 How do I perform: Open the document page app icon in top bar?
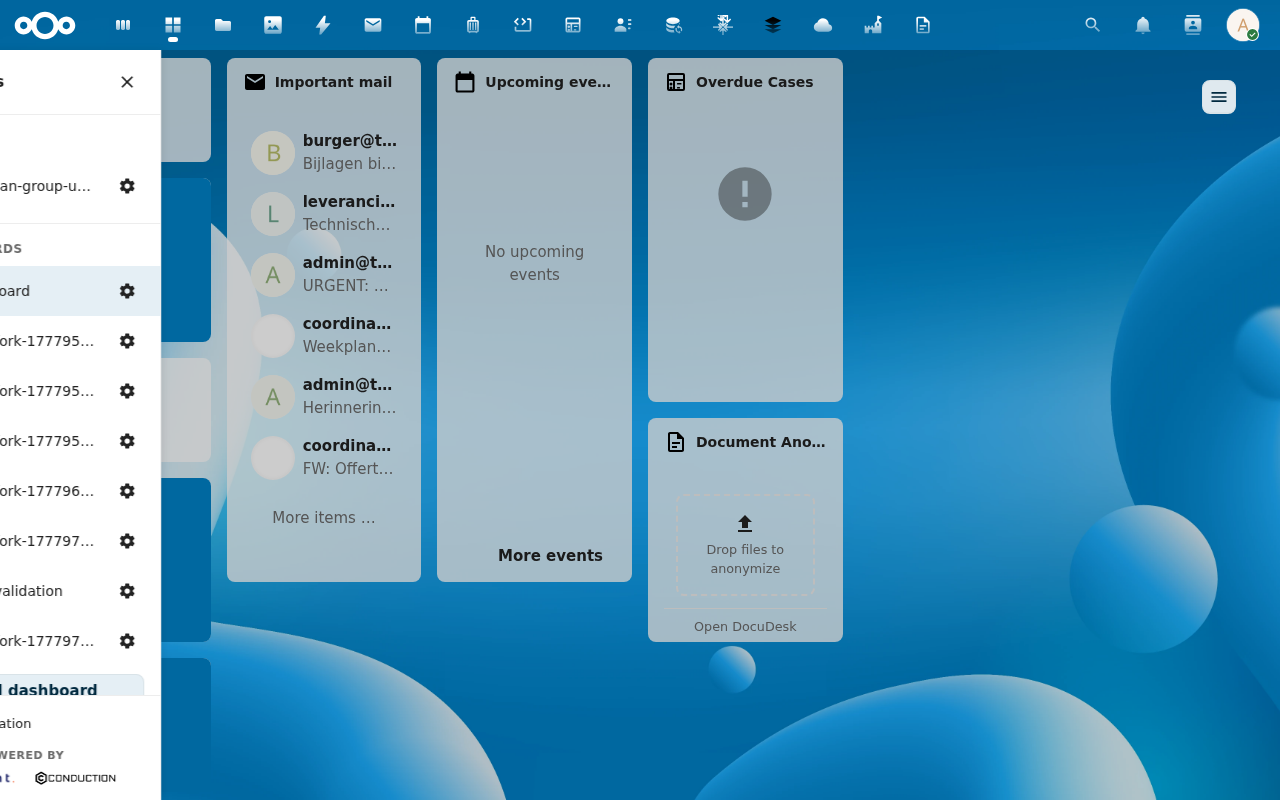click(x=923, y=25)
